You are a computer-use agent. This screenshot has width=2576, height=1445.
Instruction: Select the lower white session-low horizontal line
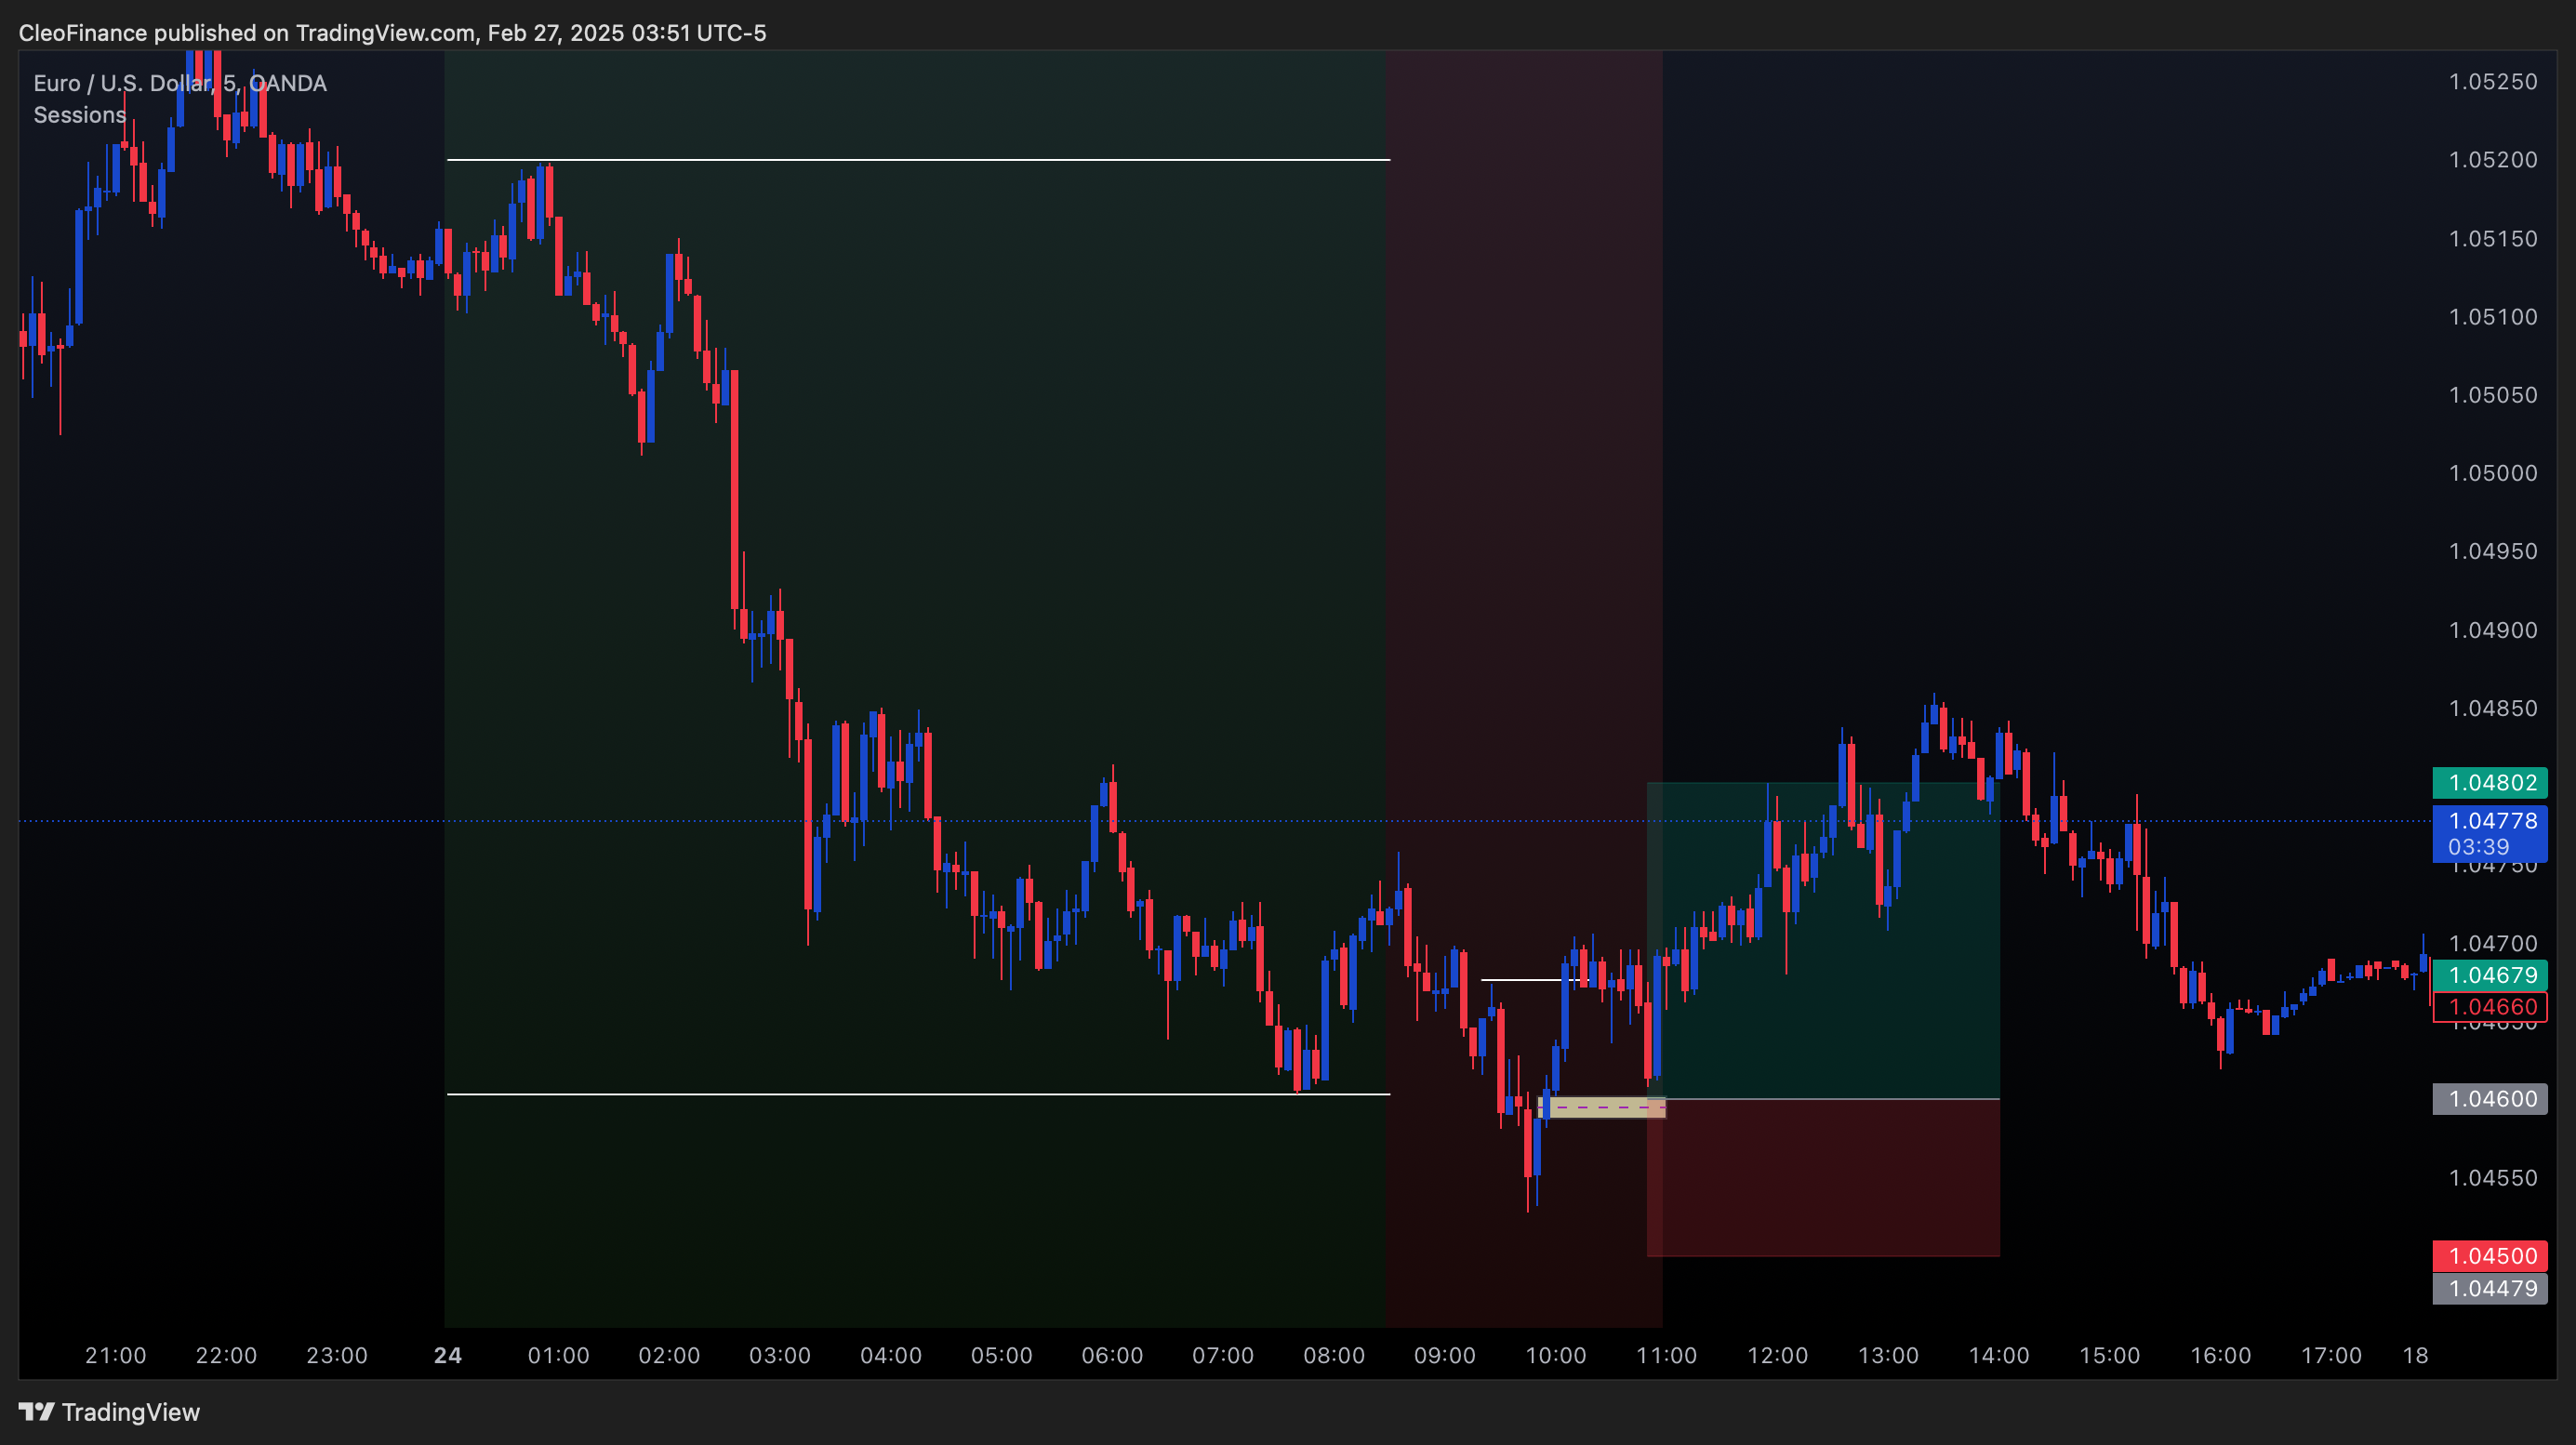point(918,1095)
